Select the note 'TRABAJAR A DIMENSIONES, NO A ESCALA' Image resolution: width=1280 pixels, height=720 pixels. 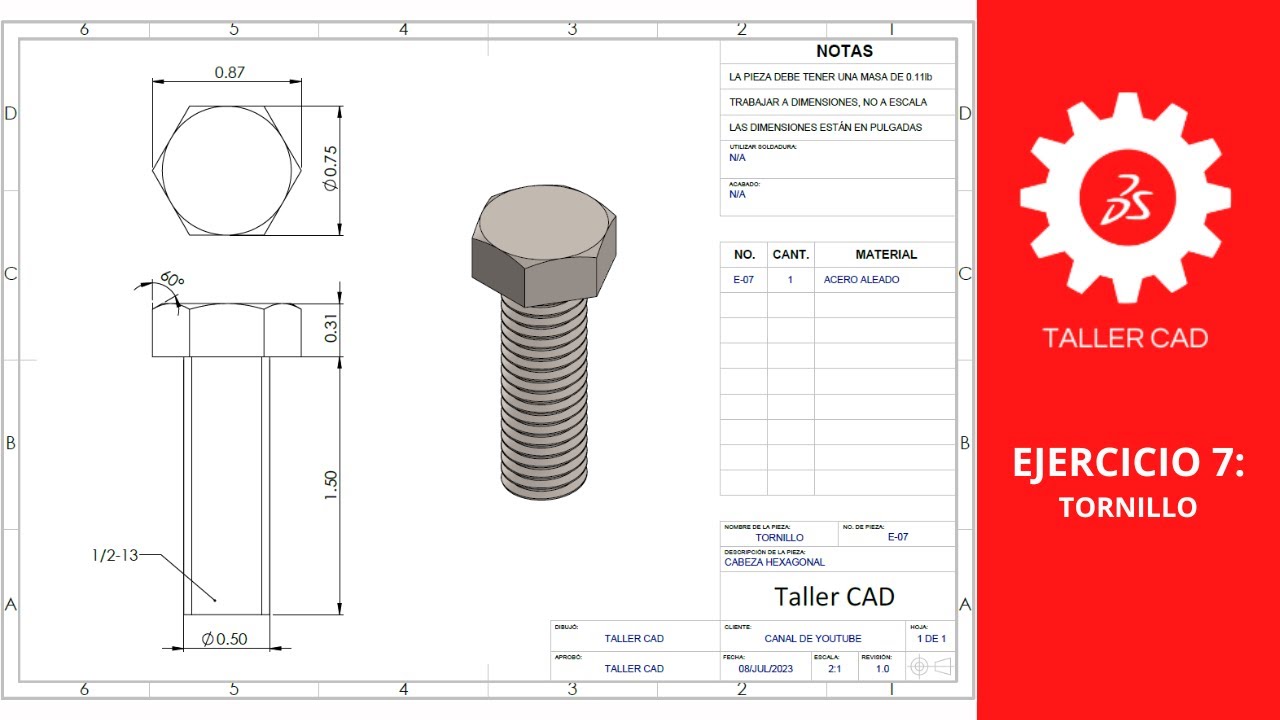(x=828, y=102)
